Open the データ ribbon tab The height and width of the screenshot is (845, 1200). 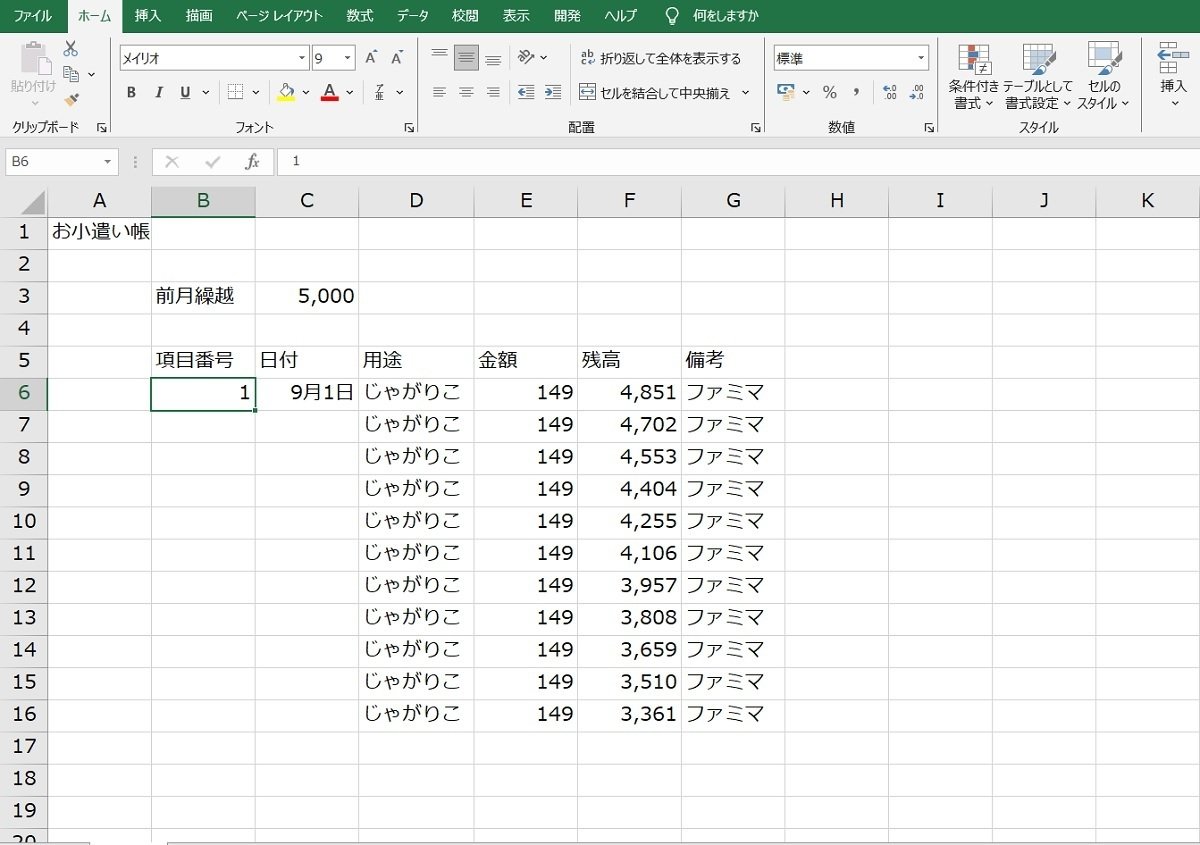tap(412, 15)
